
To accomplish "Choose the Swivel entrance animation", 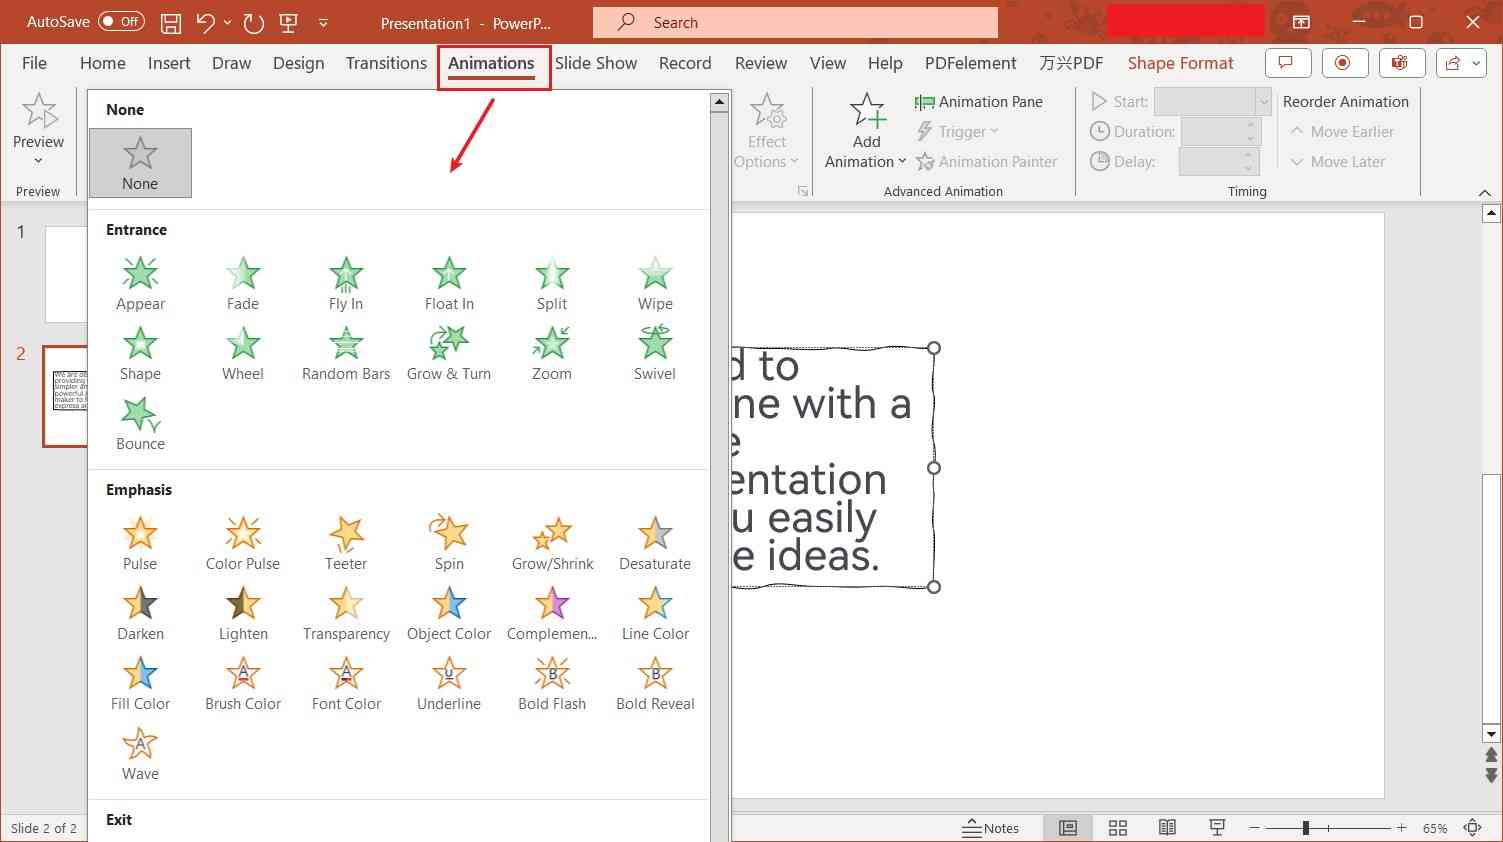I will [x=655, y=354].
